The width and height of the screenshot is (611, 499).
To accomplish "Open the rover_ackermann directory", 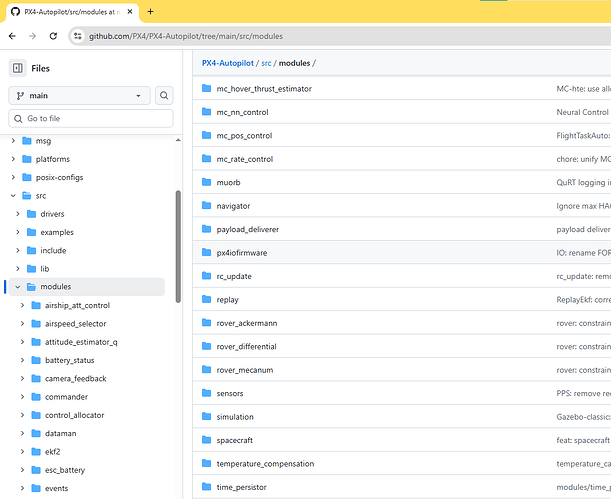I will pyautogui.click(x=246, y=323).
